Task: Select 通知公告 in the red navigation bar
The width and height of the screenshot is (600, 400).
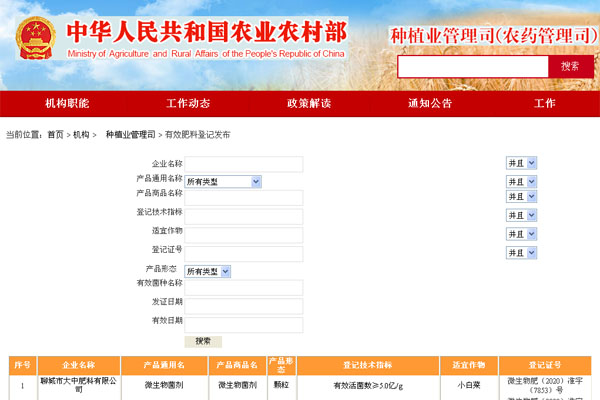Action: (x=429, y=104)
